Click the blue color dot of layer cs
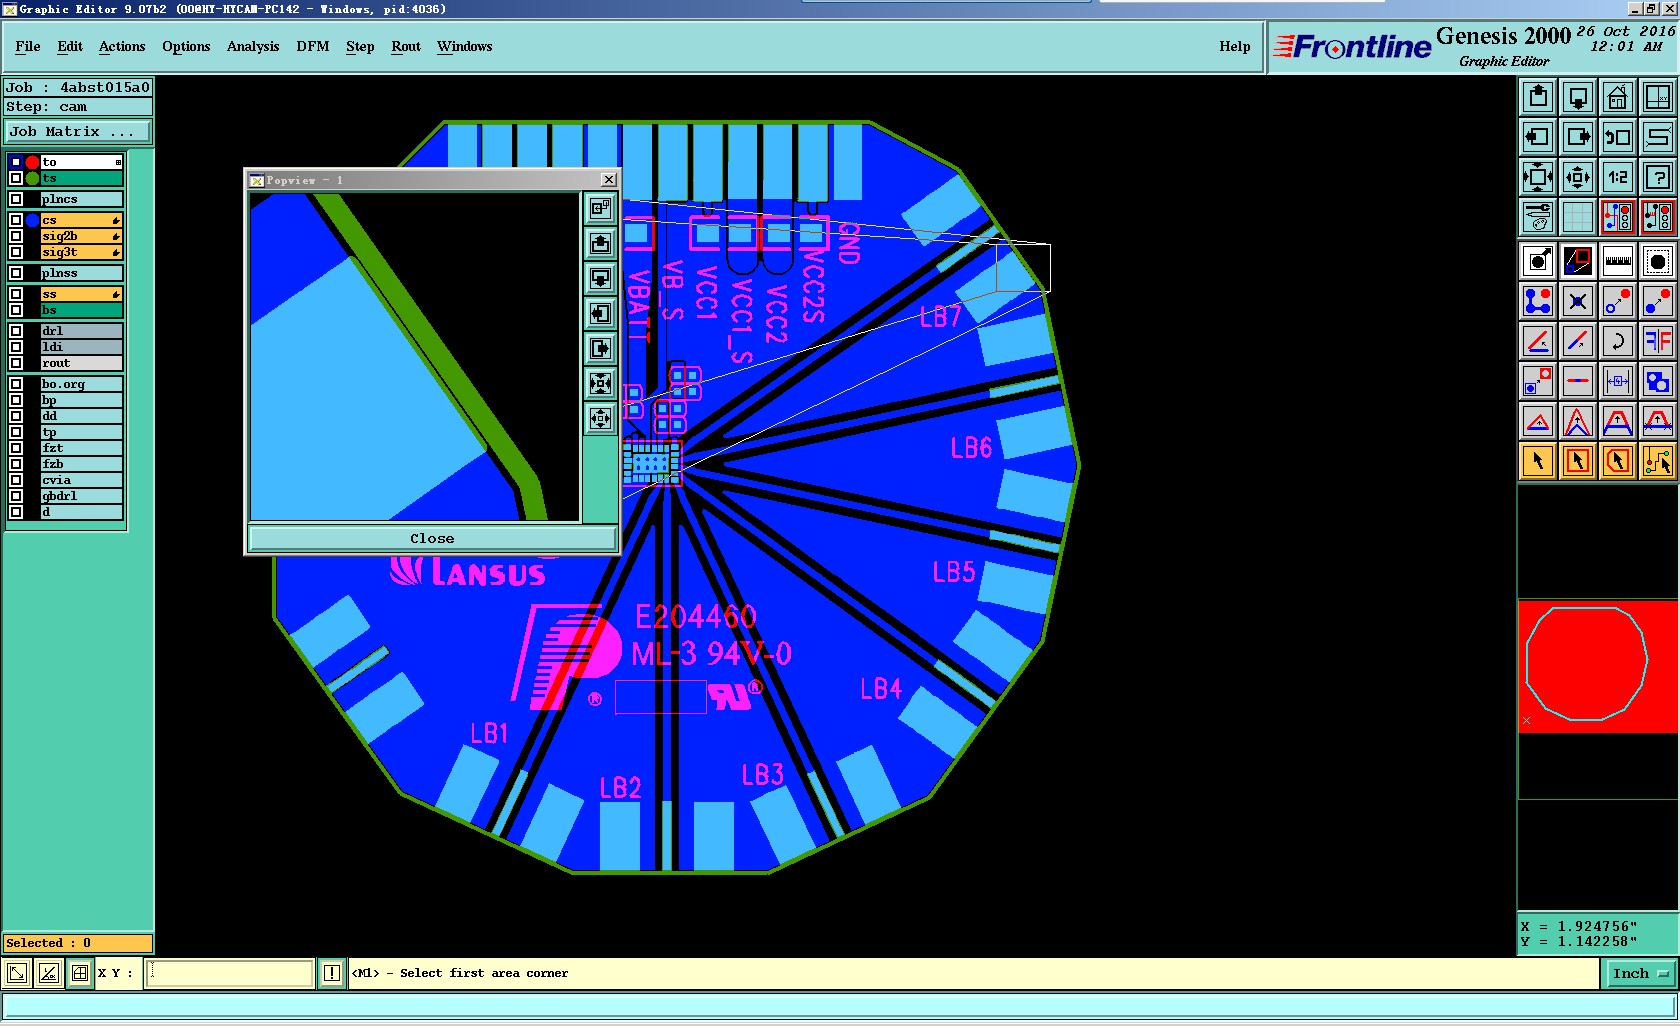Image resolution: width=1680 pixels, height=1026 pixels. tap(32, 220)
